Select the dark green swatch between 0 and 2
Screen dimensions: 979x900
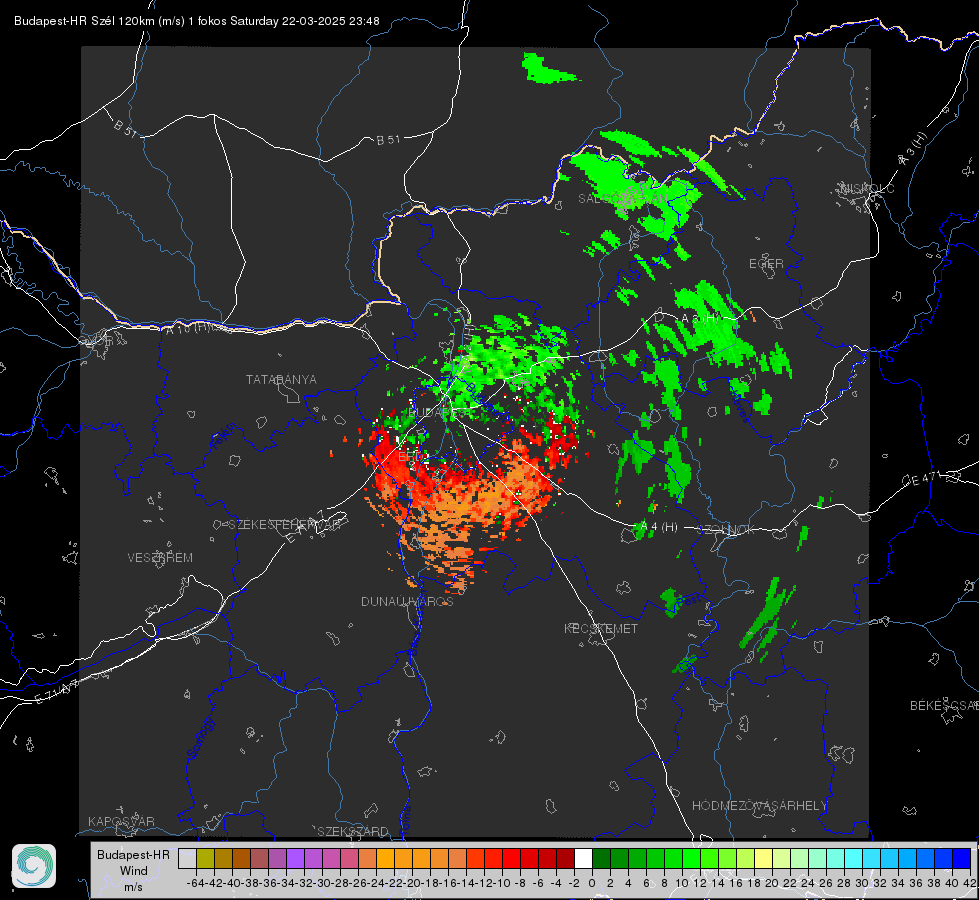601,859
